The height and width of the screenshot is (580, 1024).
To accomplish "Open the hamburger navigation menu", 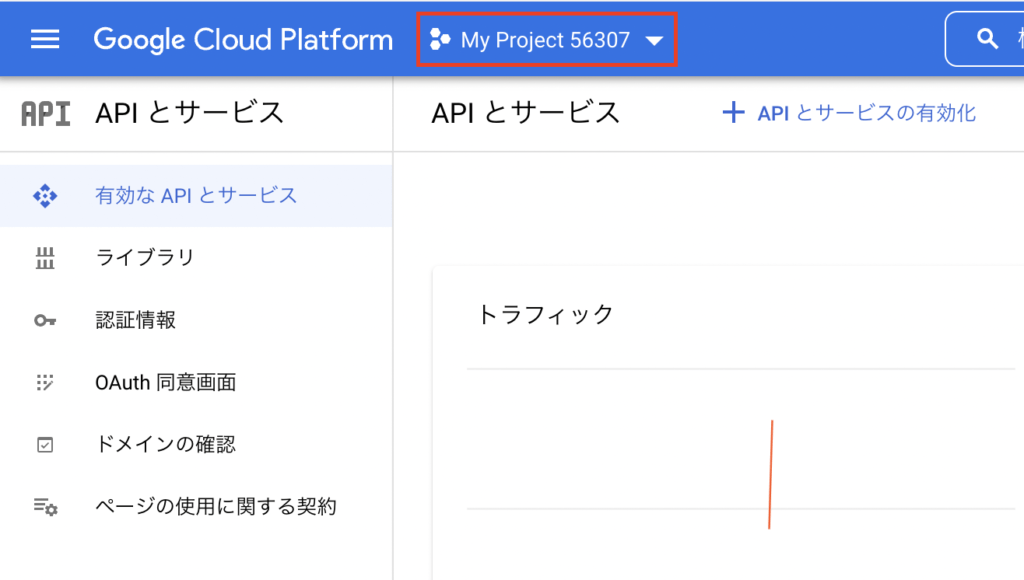I will (x=46, y=40).
